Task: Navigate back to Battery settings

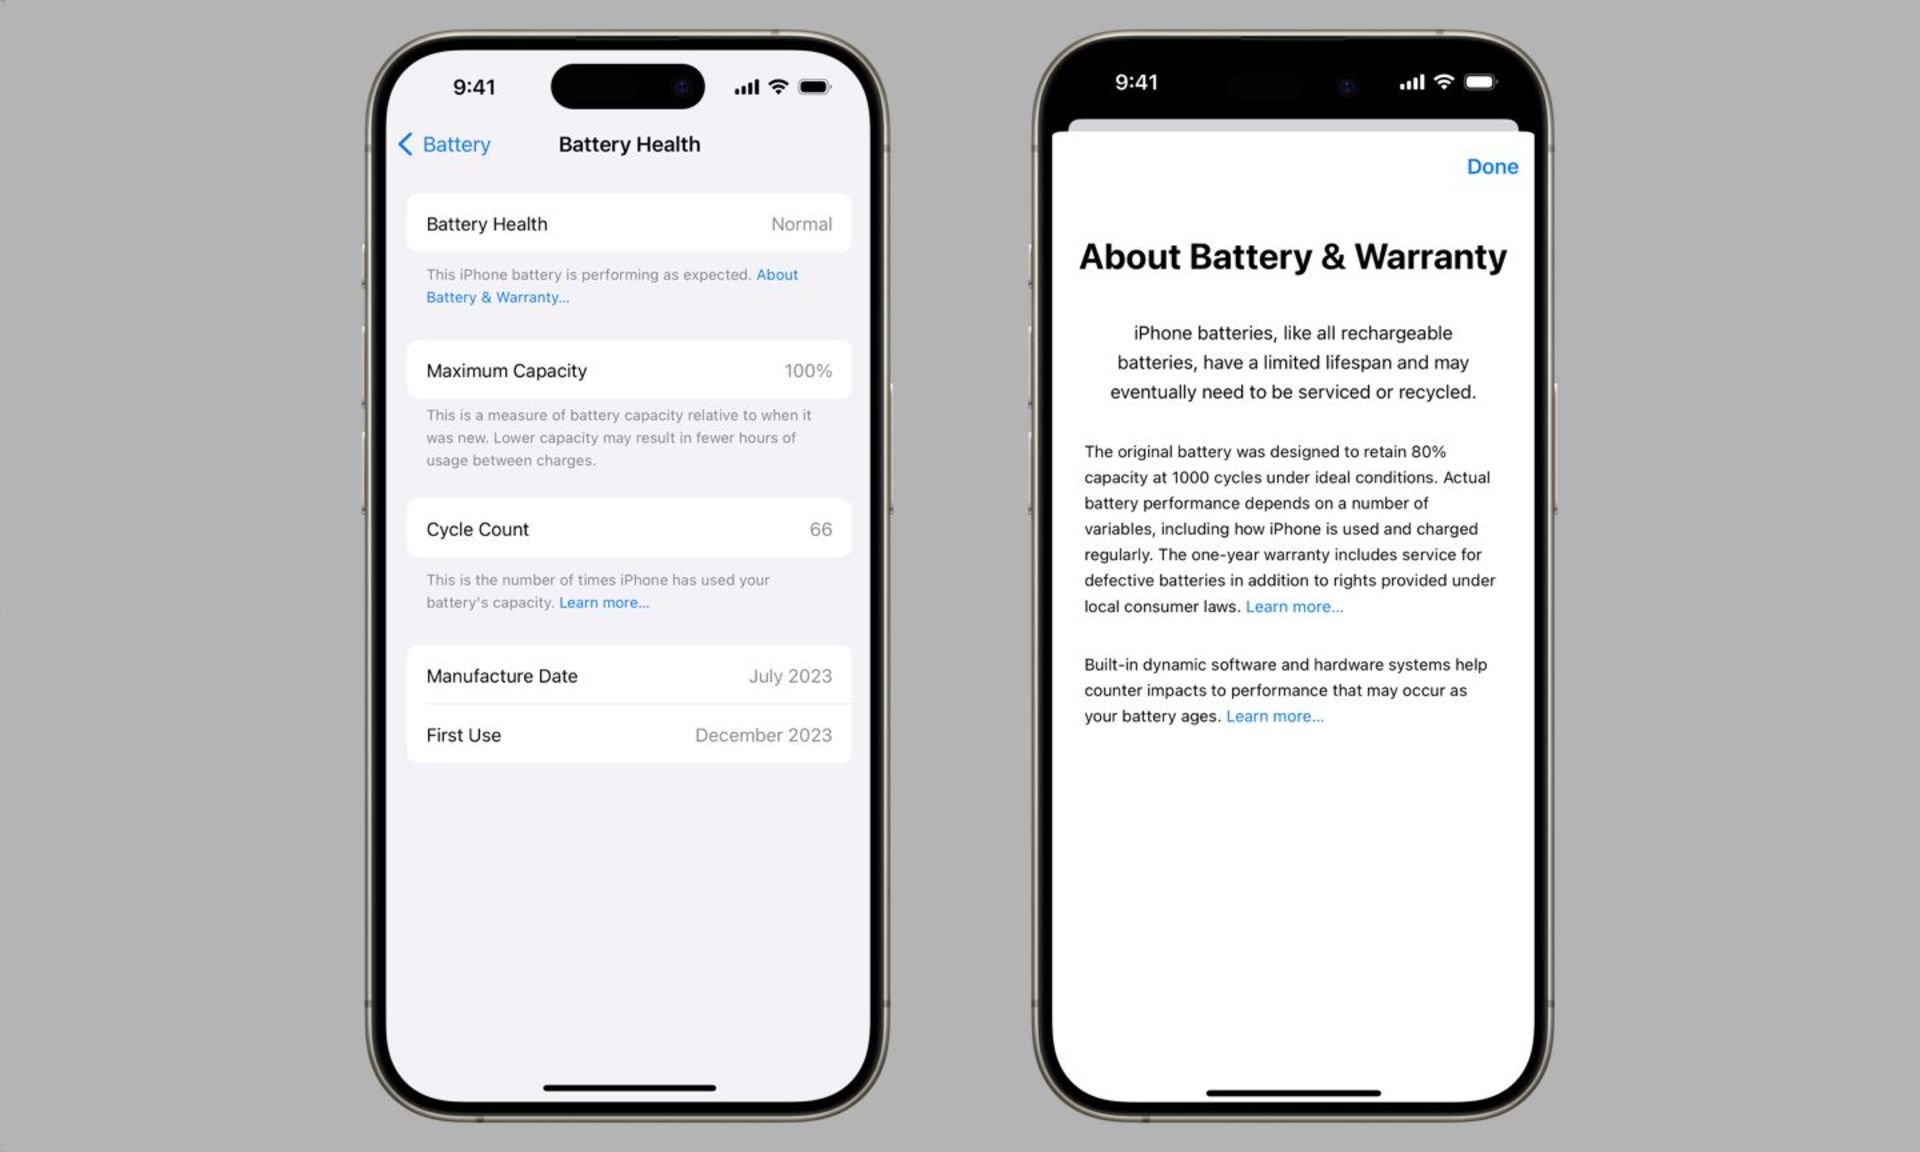Action: pos(442,143)
